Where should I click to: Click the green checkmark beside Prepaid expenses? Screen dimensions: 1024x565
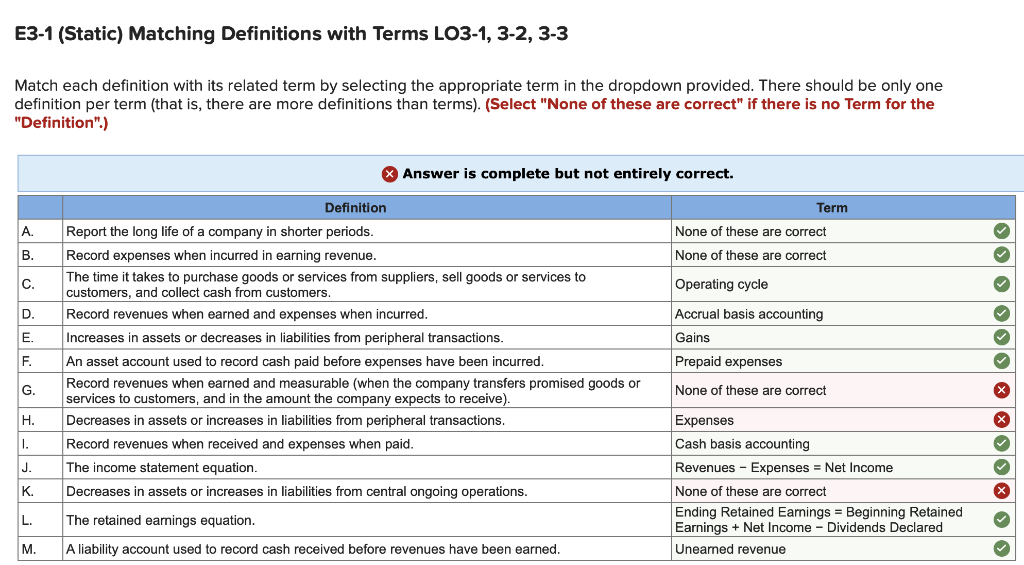coord(1001,361)
